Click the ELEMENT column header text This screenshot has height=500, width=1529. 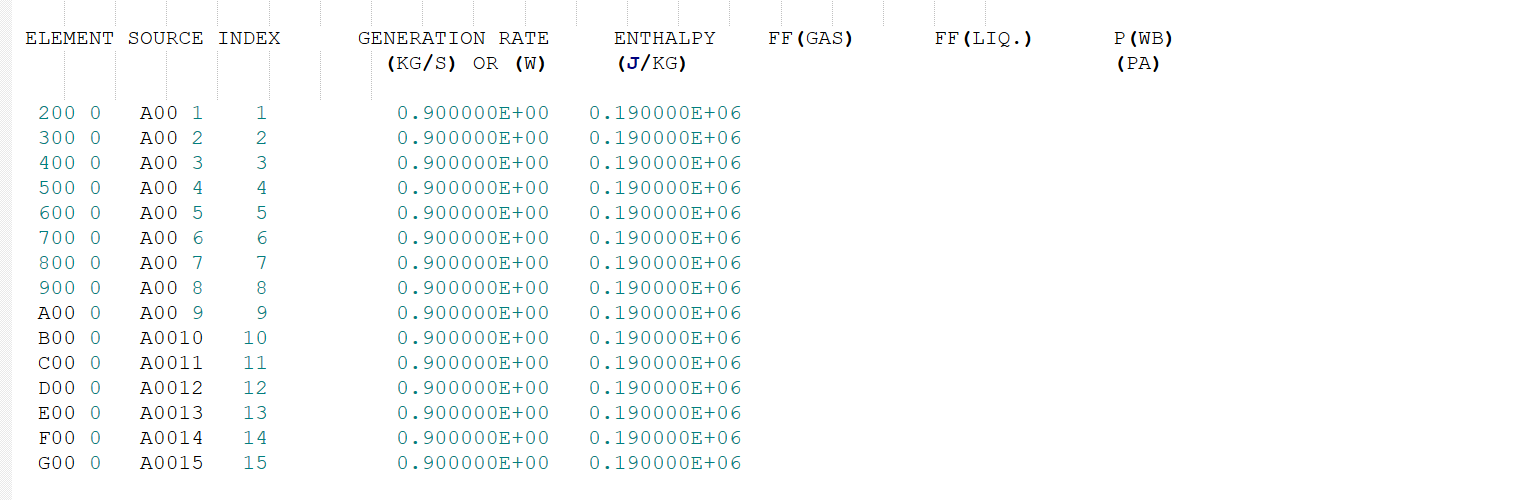(x=69, y=39)
